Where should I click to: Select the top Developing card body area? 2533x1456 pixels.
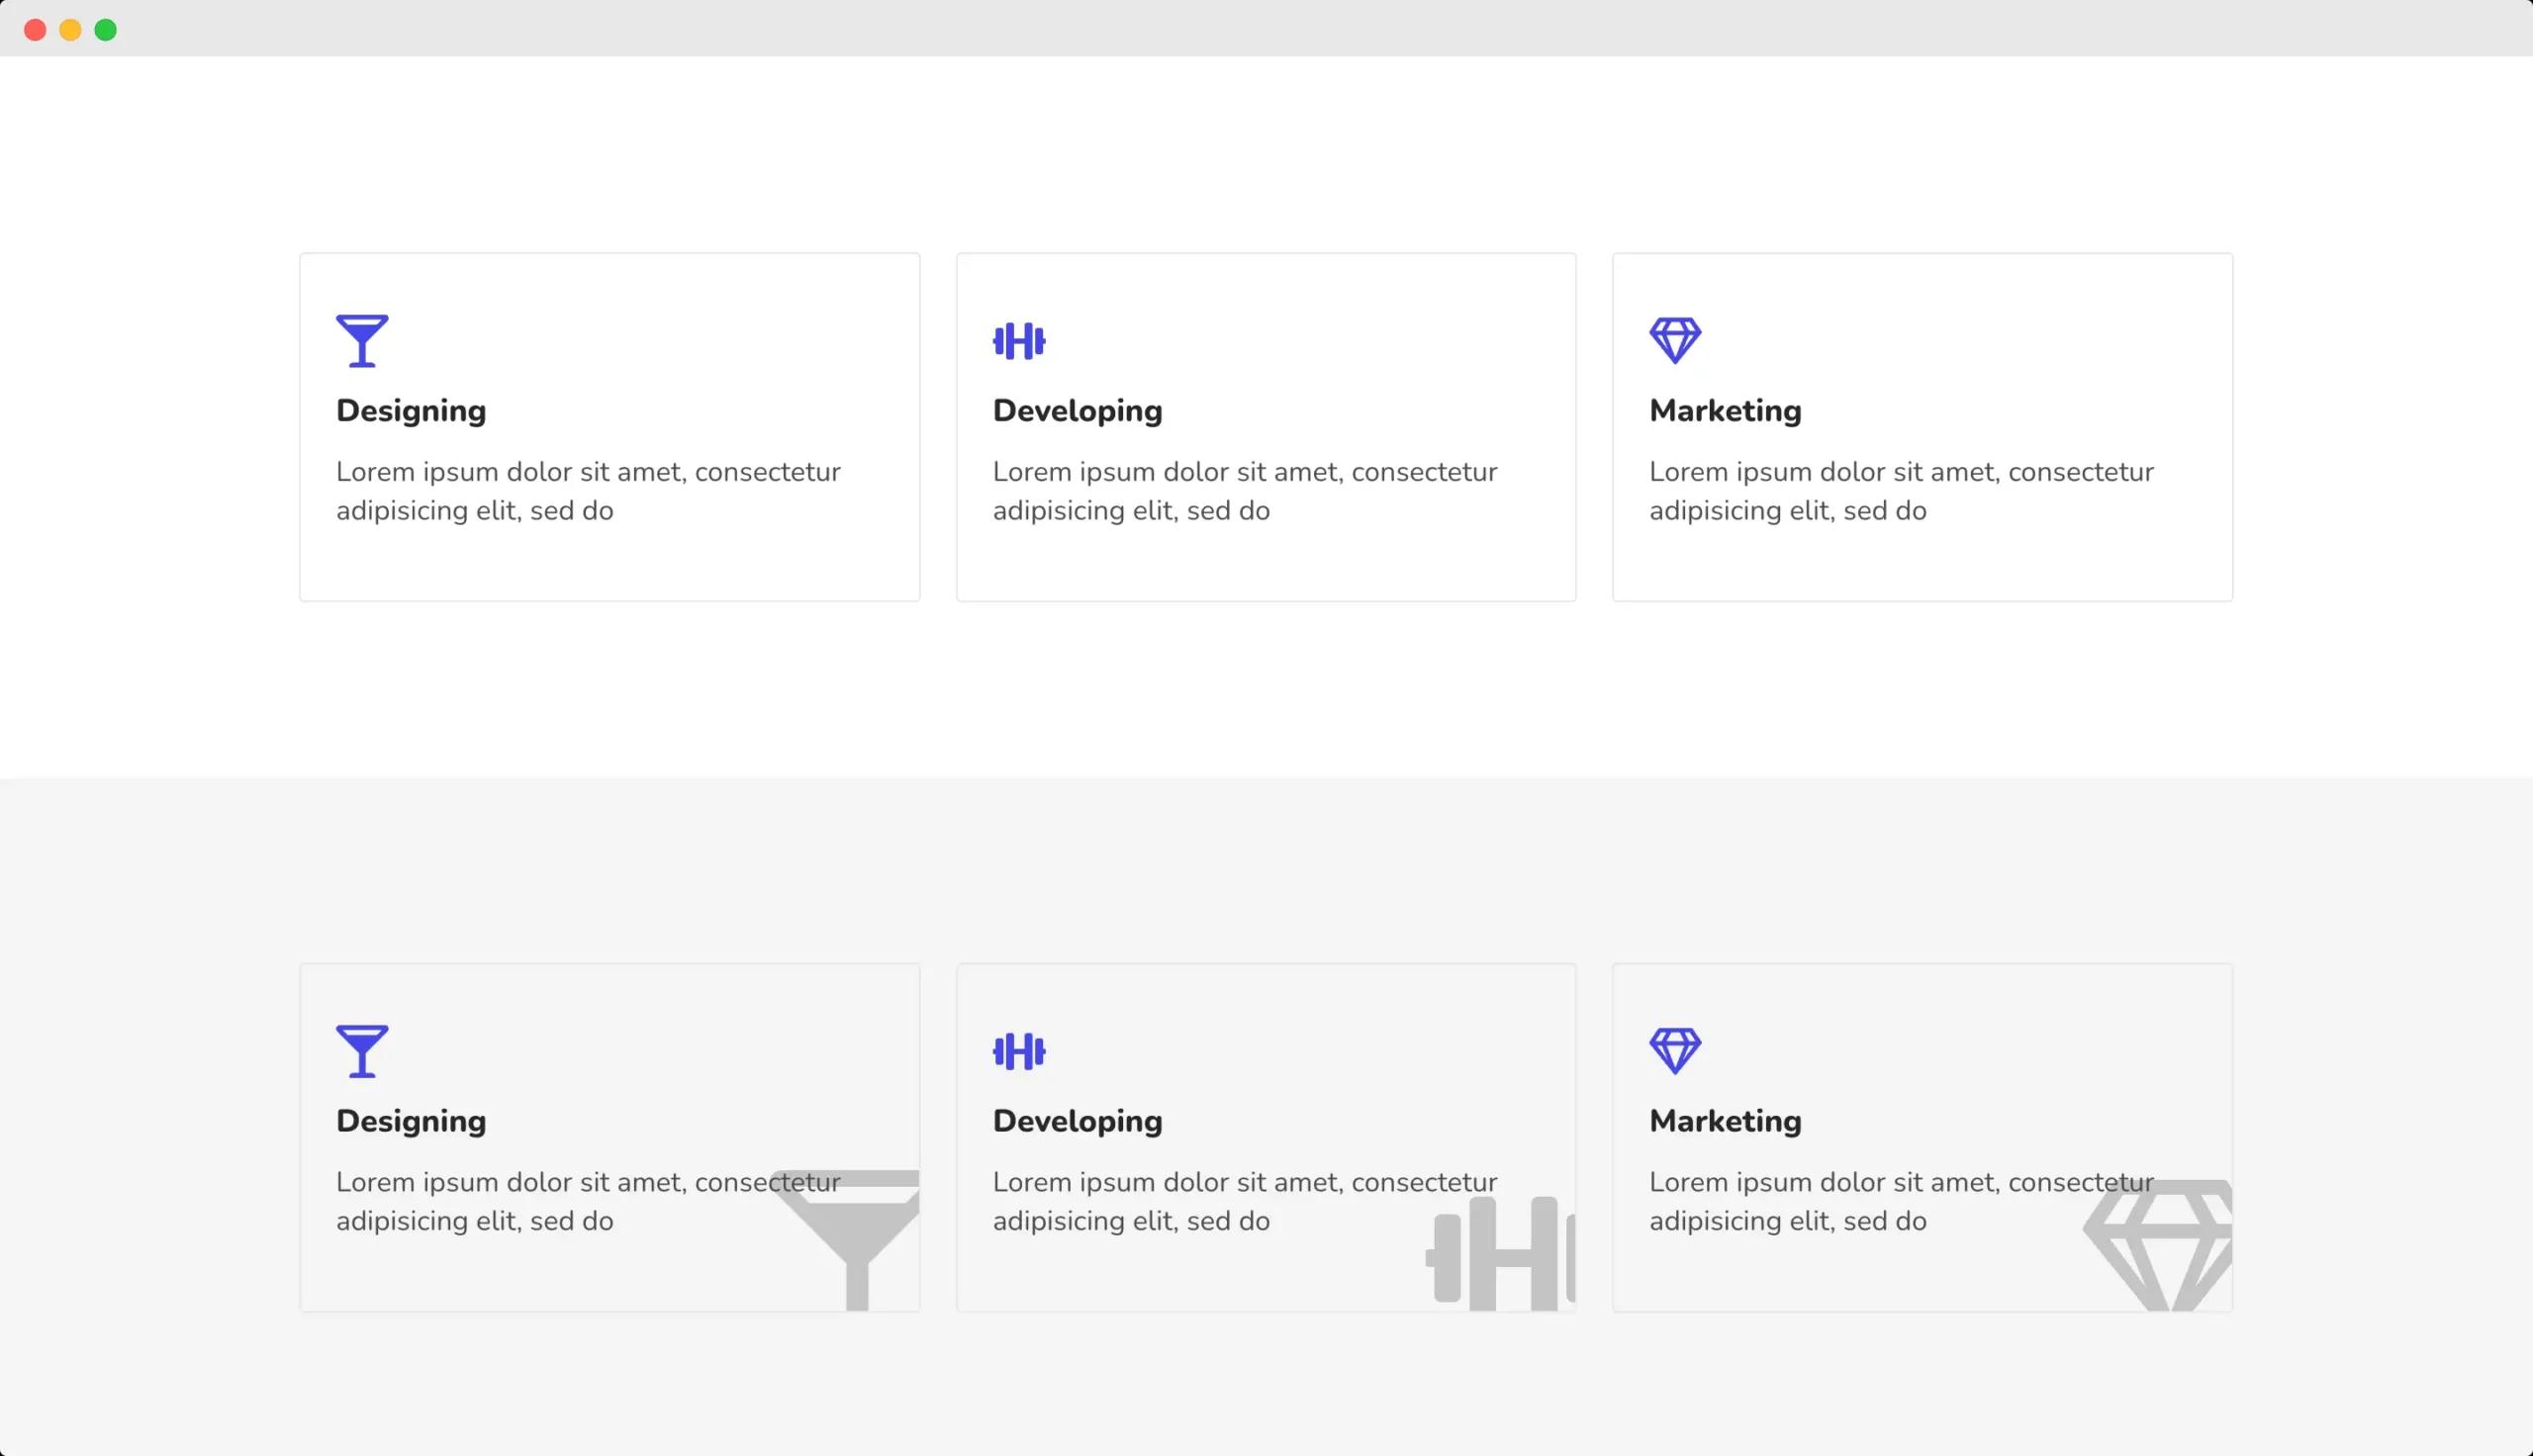(x=1243, y=490)
